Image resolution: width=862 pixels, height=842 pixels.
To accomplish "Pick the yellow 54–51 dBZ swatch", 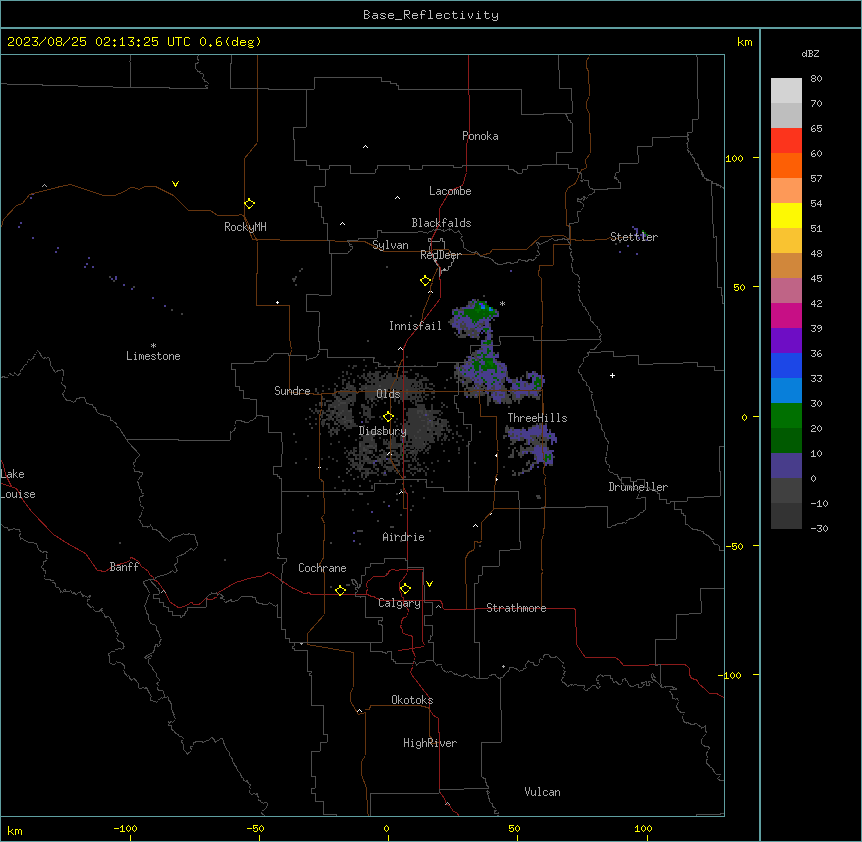I will 786,215.
